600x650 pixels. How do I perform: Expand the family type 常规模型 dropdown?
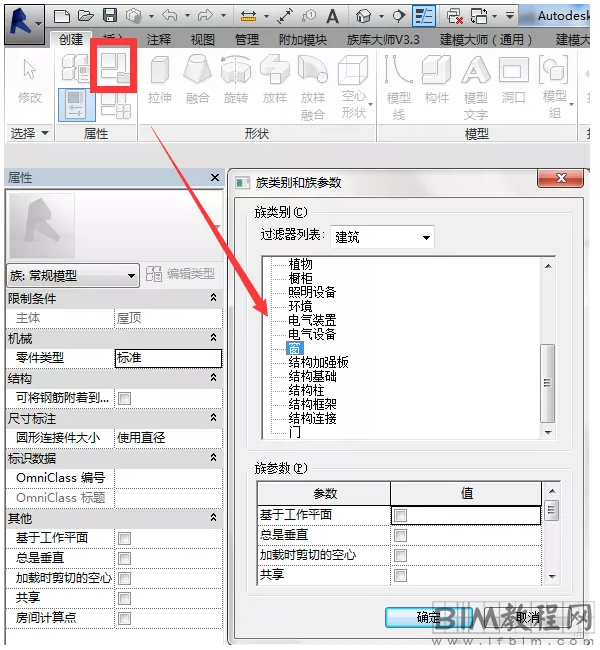tap(72, 275)
